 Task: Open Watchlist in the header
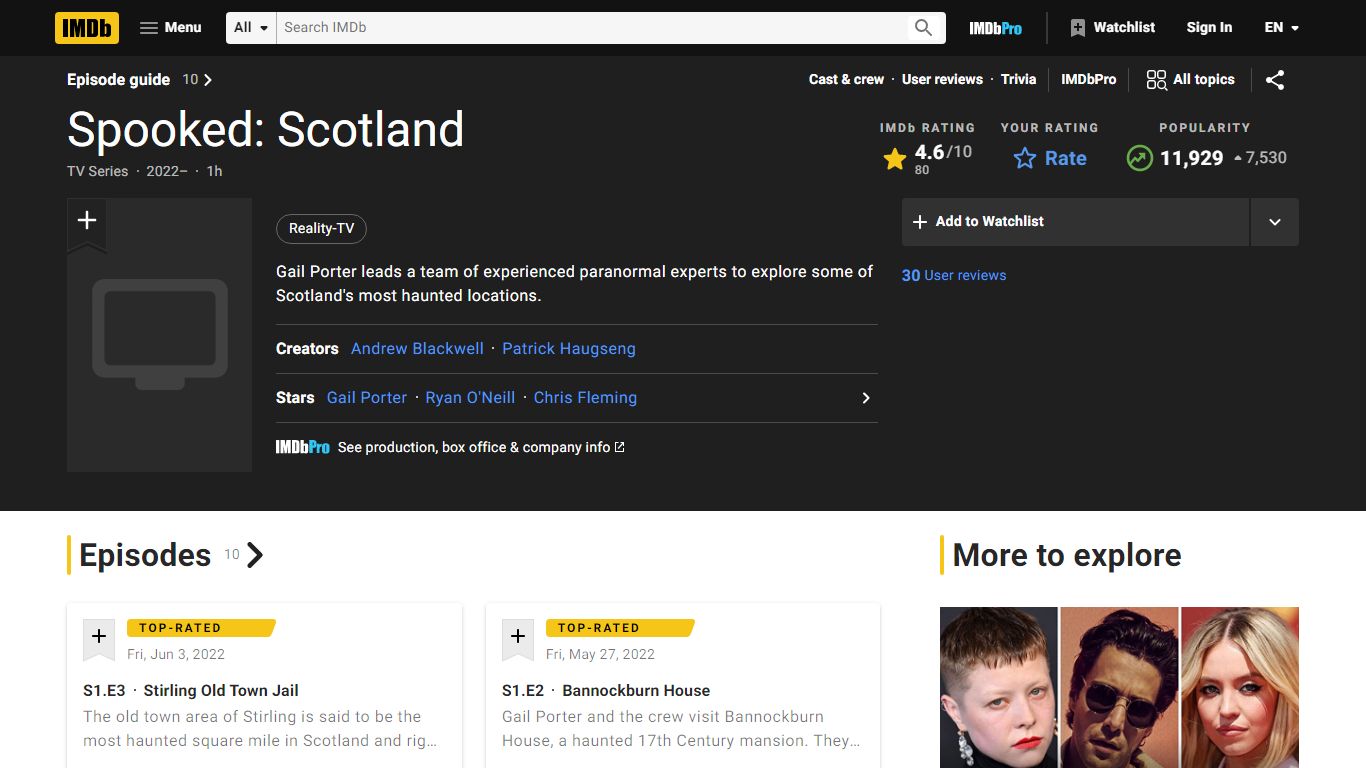1112,28
